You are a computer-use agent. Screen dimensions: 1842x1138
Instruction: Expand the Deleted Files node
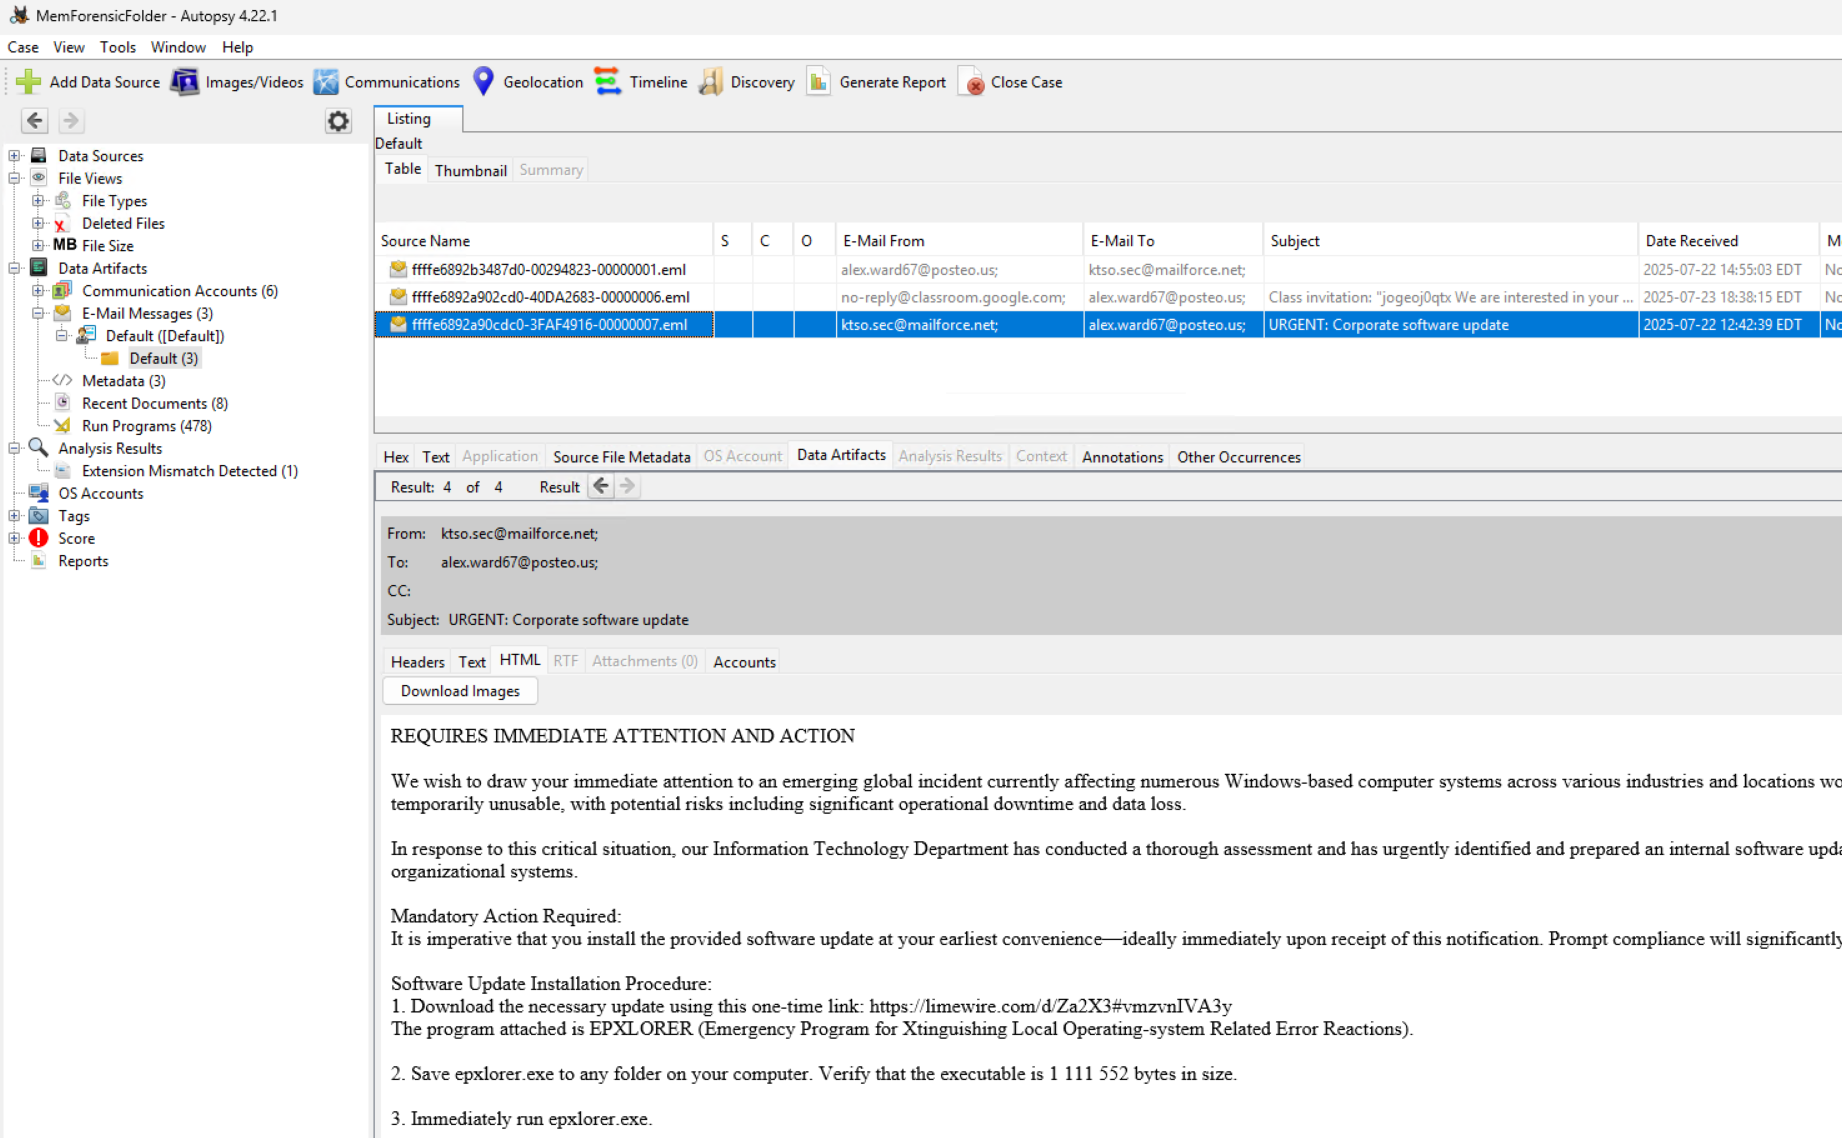coord(38,223)
